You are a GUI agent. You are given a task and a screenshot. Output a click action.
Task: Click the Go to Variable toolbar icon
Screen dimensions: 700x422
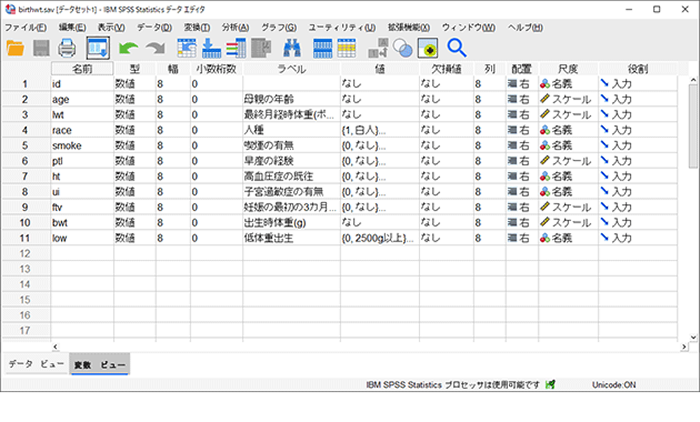tap(211, 48)
